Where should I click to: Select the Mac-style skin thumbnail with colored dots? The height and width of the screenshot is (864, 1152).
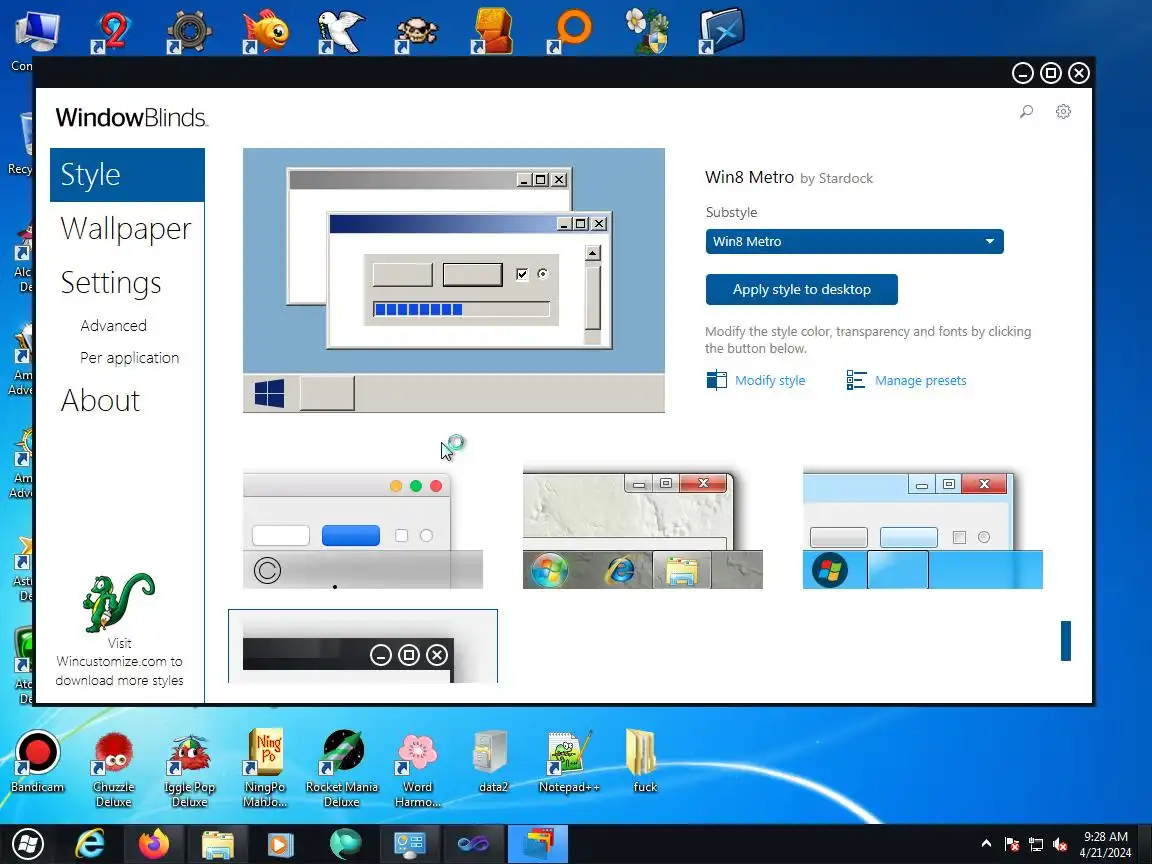[x=363, y=530]
